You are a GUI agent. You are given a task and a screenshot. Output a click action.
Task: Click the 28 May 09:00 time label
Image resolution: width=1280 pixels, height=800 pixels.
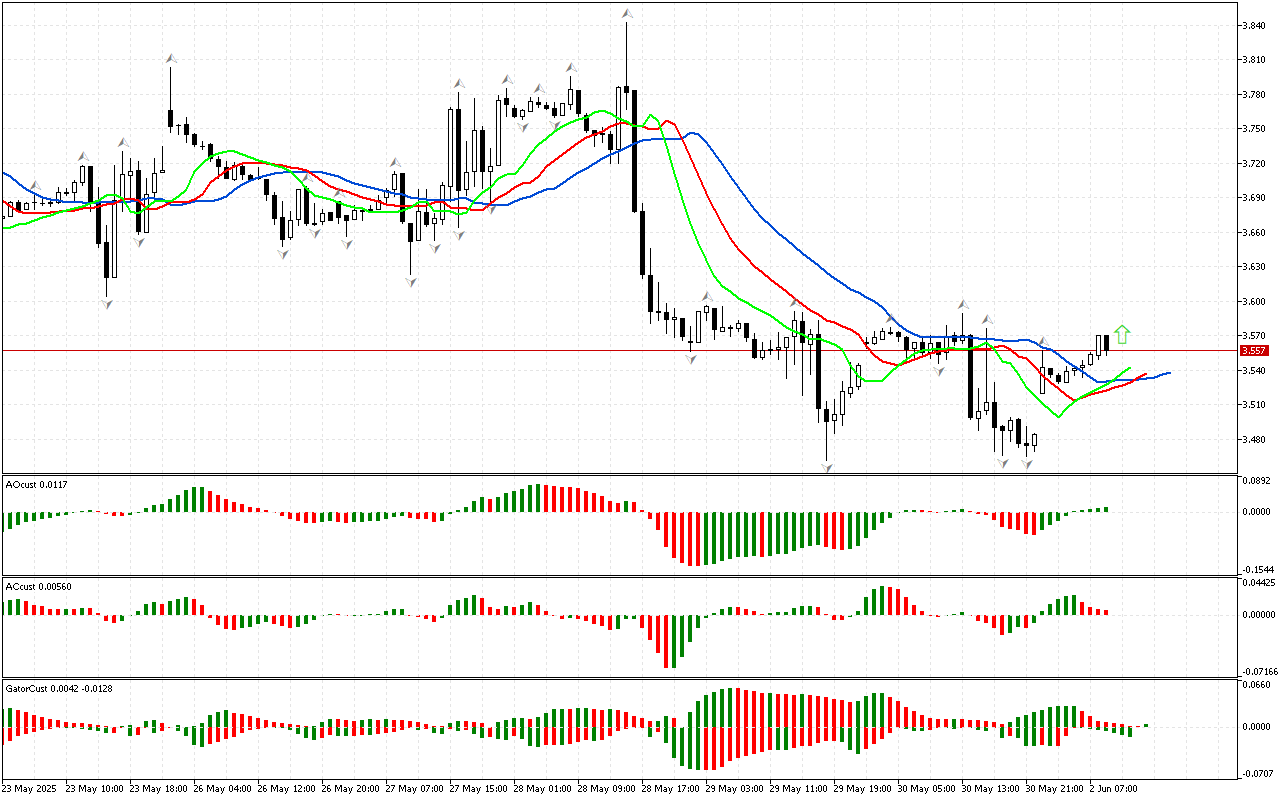click(609, 788)
